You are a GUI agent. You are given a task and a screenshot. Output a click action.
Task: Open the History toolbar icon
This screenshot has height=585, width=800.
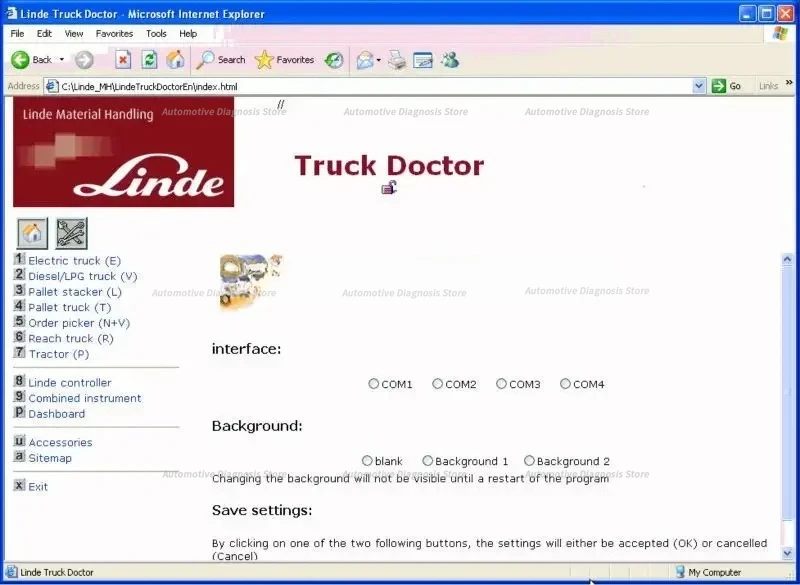(x=334, y=60)
